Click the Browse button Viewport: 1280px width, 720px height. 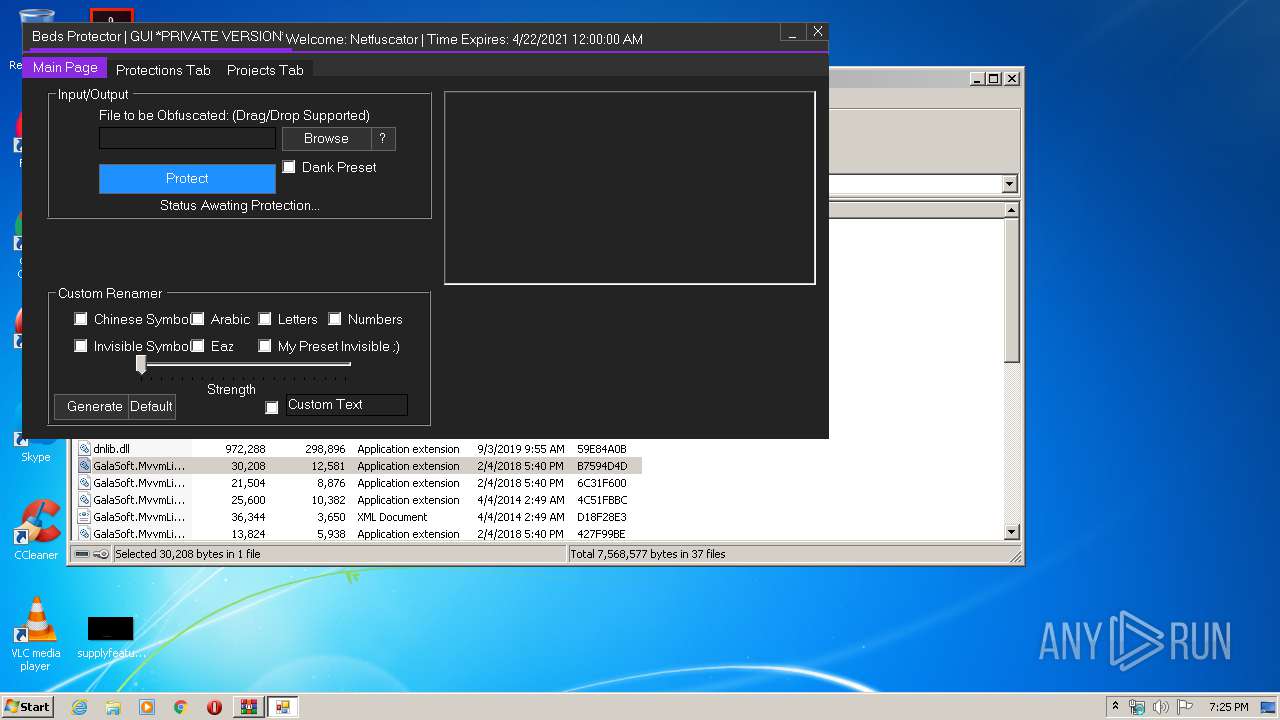[x=326, y=139]
